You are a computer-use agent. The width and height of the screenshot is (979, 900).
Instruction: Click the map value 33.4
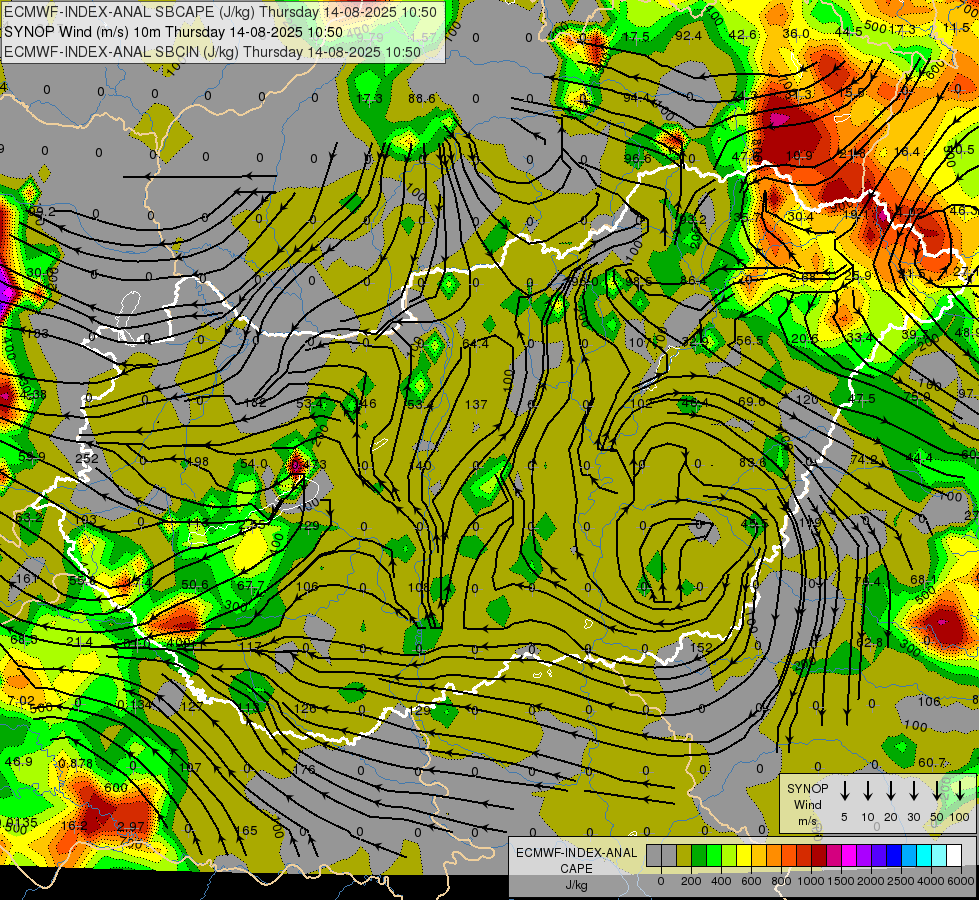tap(859, 337)
